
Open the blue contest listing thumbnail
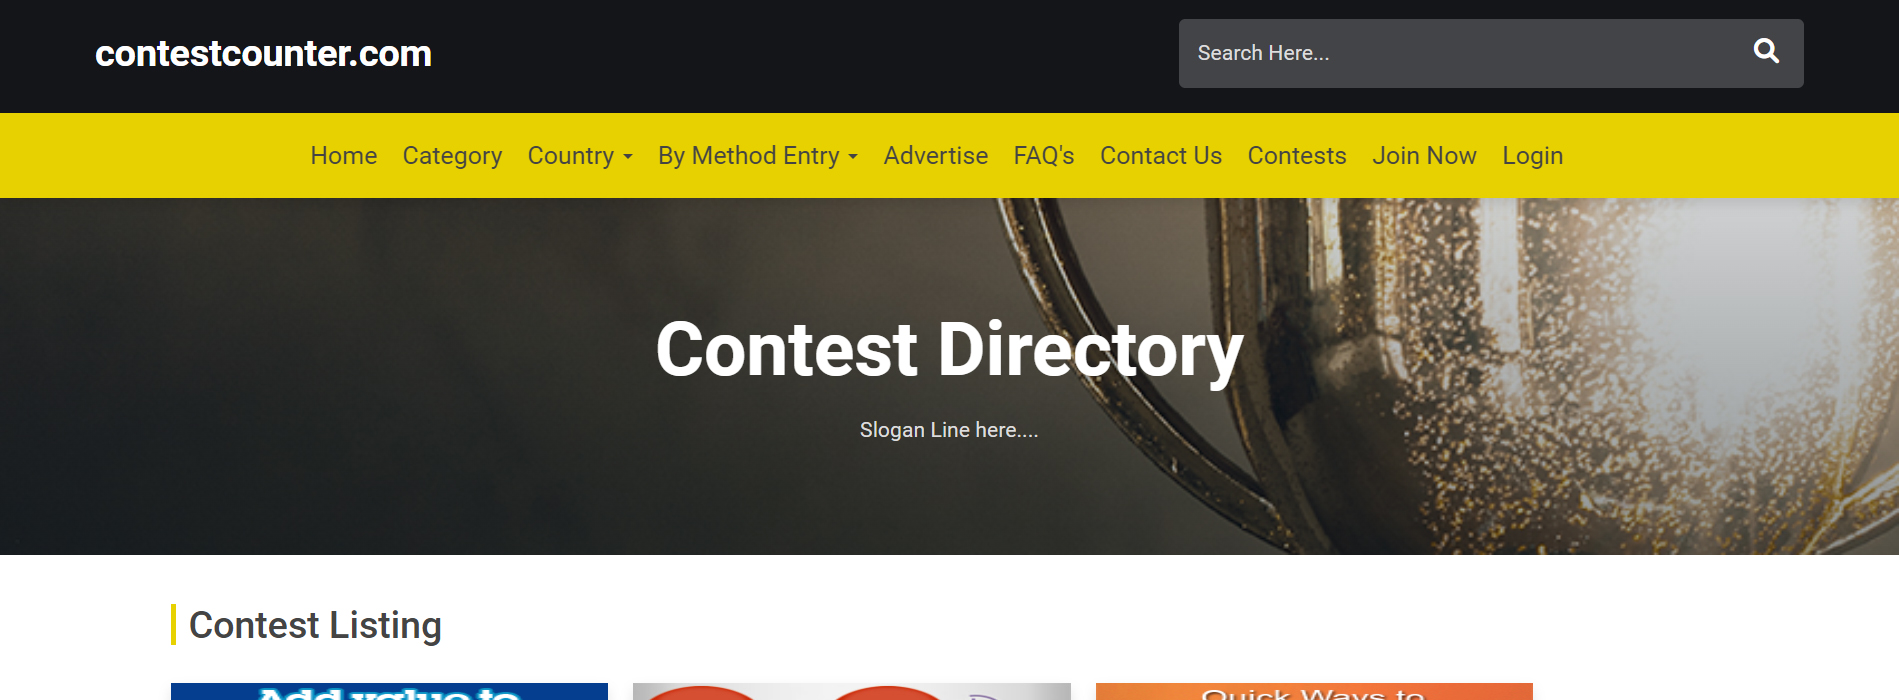click(x=389, y=692)
